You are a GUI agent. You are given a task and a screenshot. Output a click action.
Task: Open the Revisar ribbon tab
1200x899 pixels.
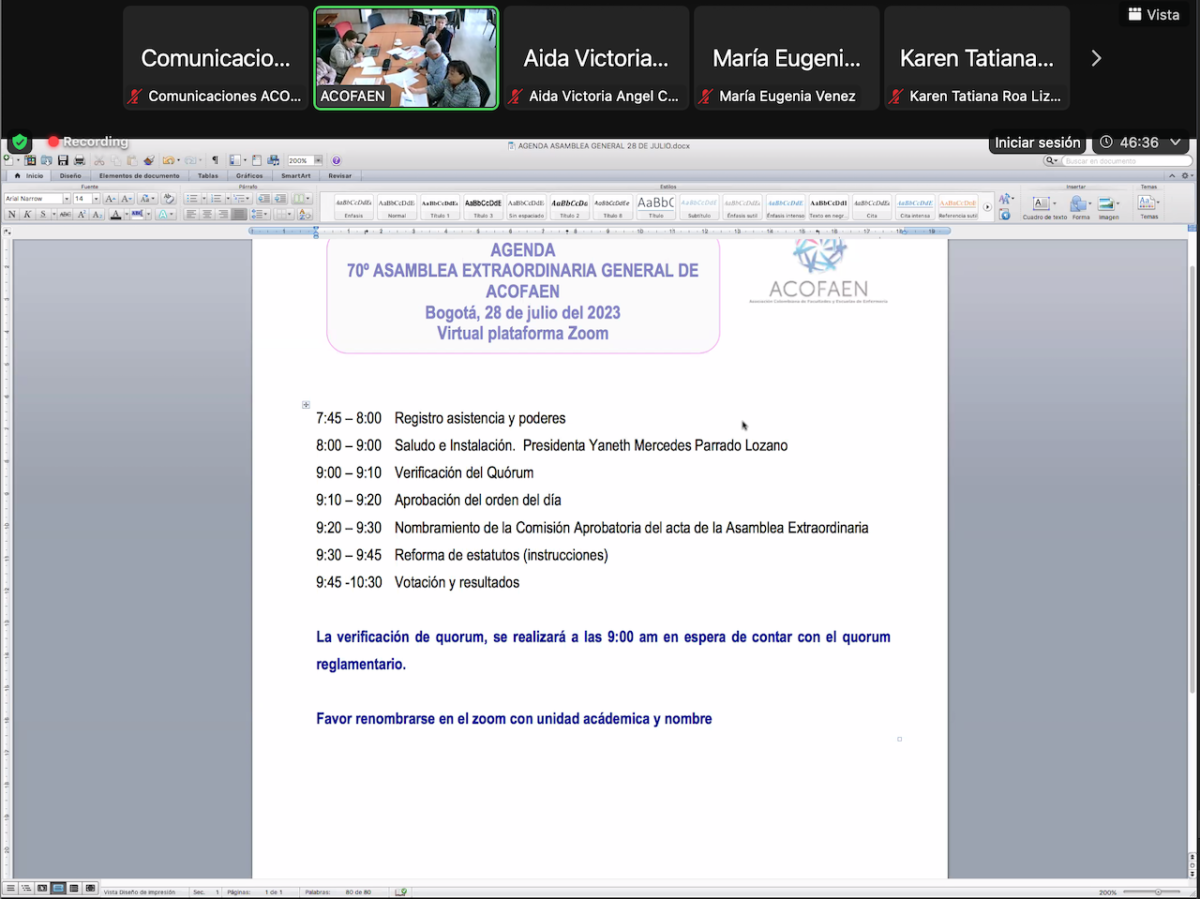[x=340, y=176]
